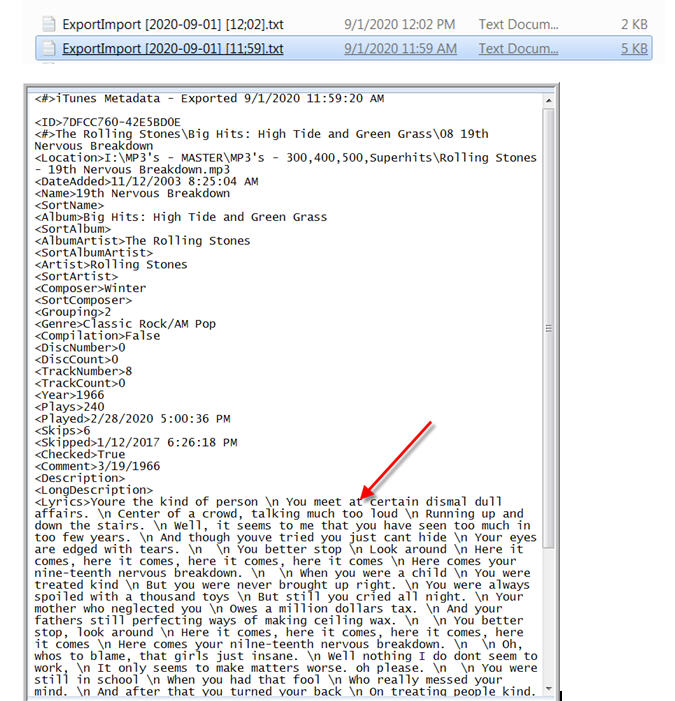675x701 pixels.
Task: Select file icon for ExportImport [11;59].txt
Action: pos(48,48)
